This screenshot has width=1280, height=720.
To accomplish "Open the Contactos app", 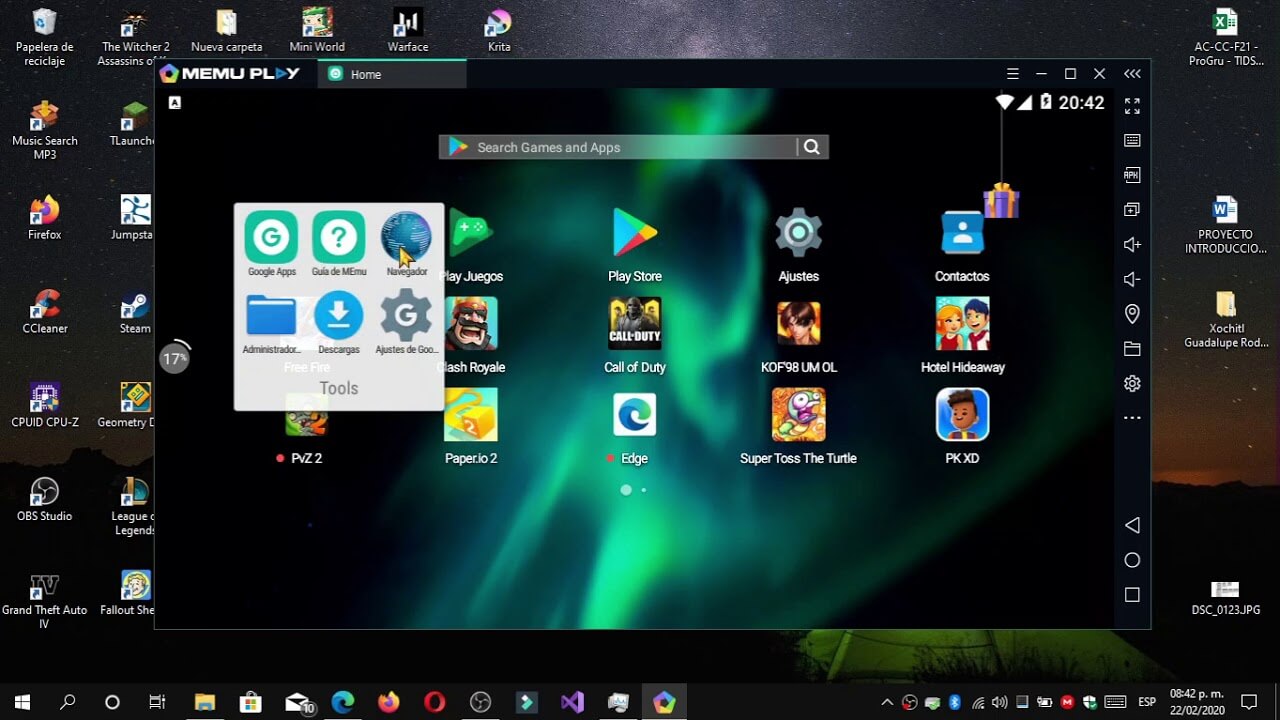I will 962,234.
